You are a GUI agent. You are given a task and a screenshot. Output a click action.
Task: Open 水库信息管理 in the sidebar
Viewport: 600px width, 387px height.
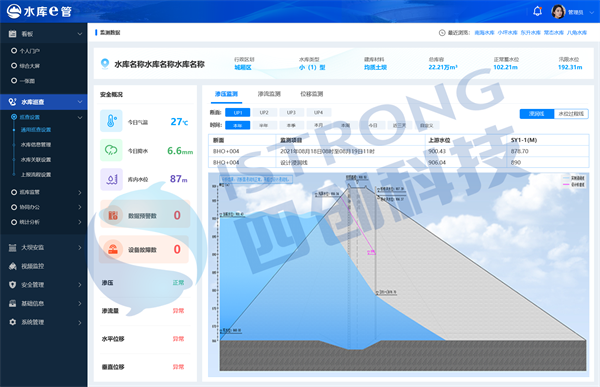(36, 144)
